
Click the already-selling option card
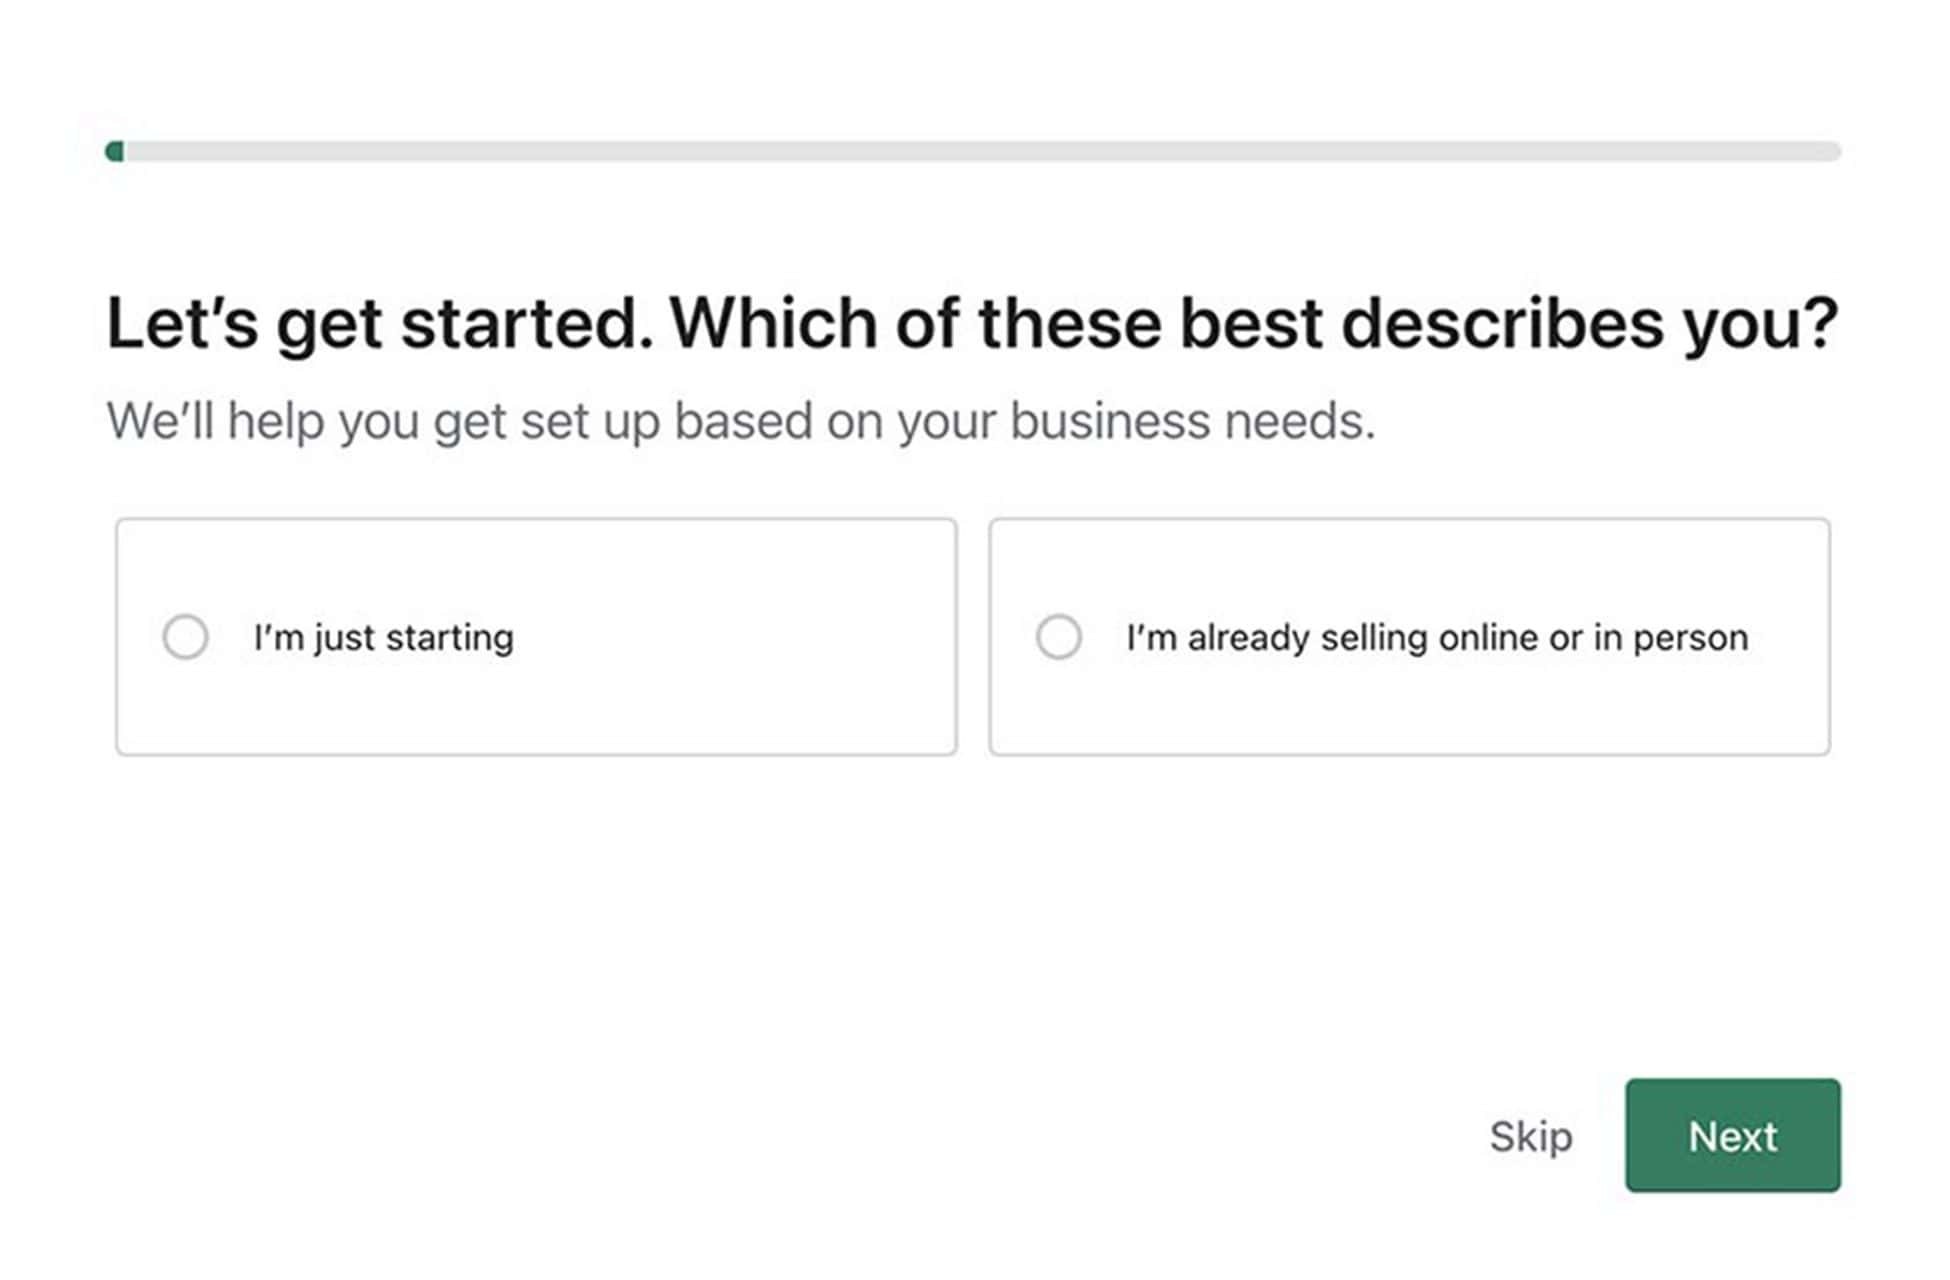pyautogui.click(x=1410, y=636)
